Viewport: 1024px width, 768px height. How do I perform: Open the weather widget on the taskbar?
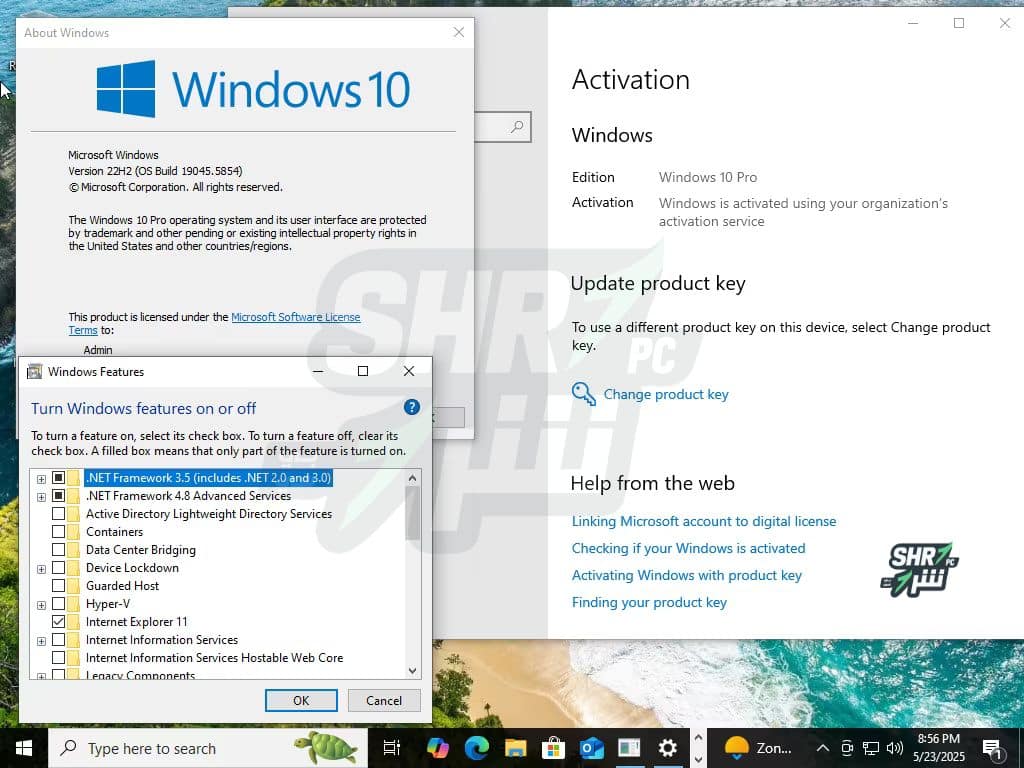tap(758, 748)
